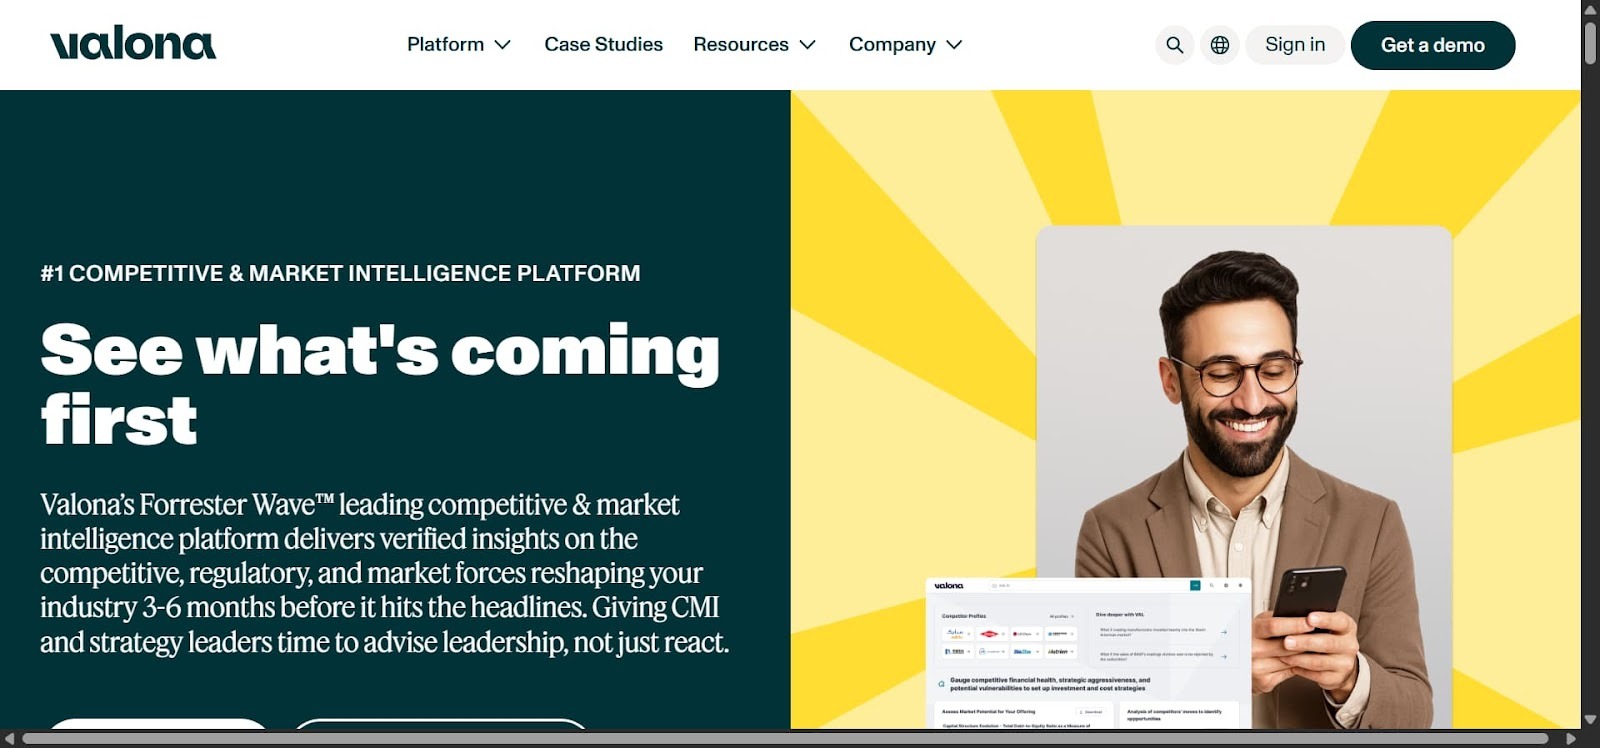Click the scroll down arrow
Viewport: 1600px width, 748px height.
coord(1590,719)
